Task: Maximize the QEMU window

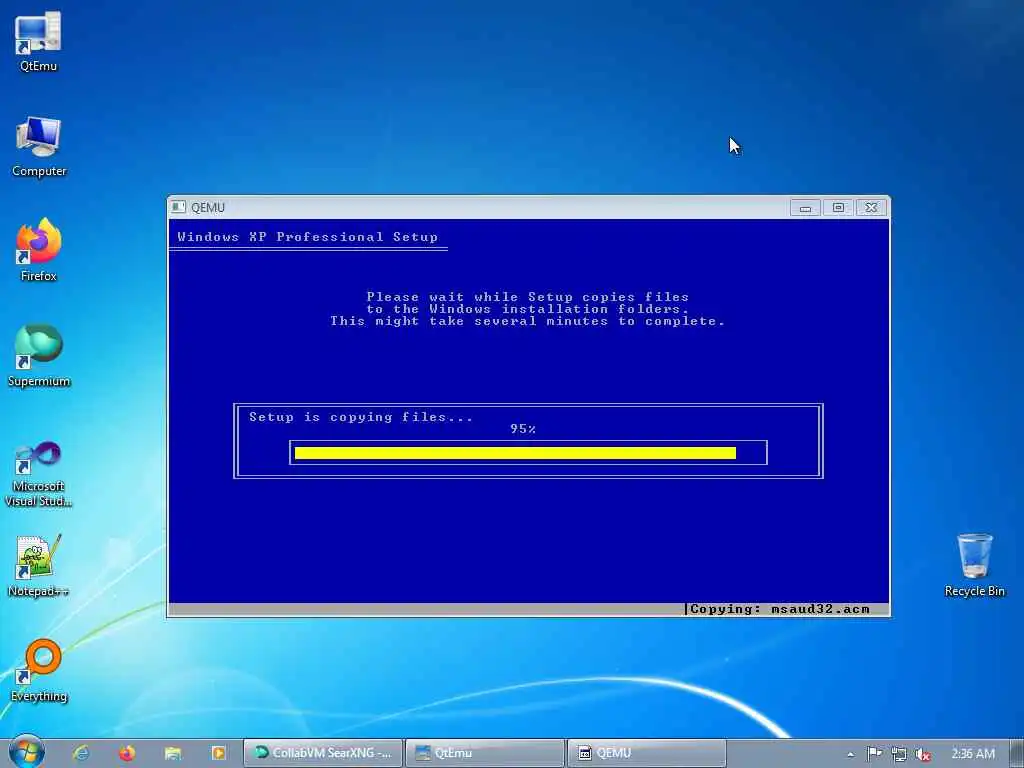Action: pos(838,208)
